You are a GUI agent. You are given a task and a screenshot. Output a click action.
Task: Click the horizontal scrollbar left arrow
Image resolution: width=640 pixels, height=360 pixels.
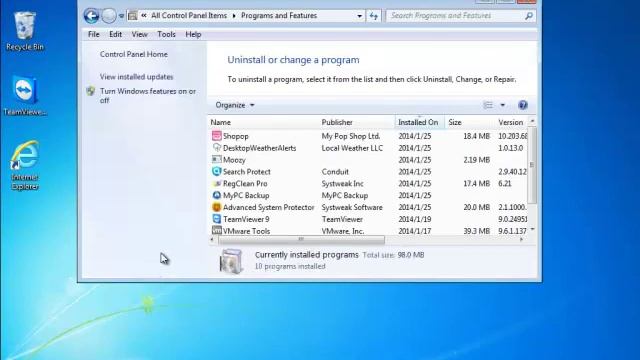[x=212, y=240]
